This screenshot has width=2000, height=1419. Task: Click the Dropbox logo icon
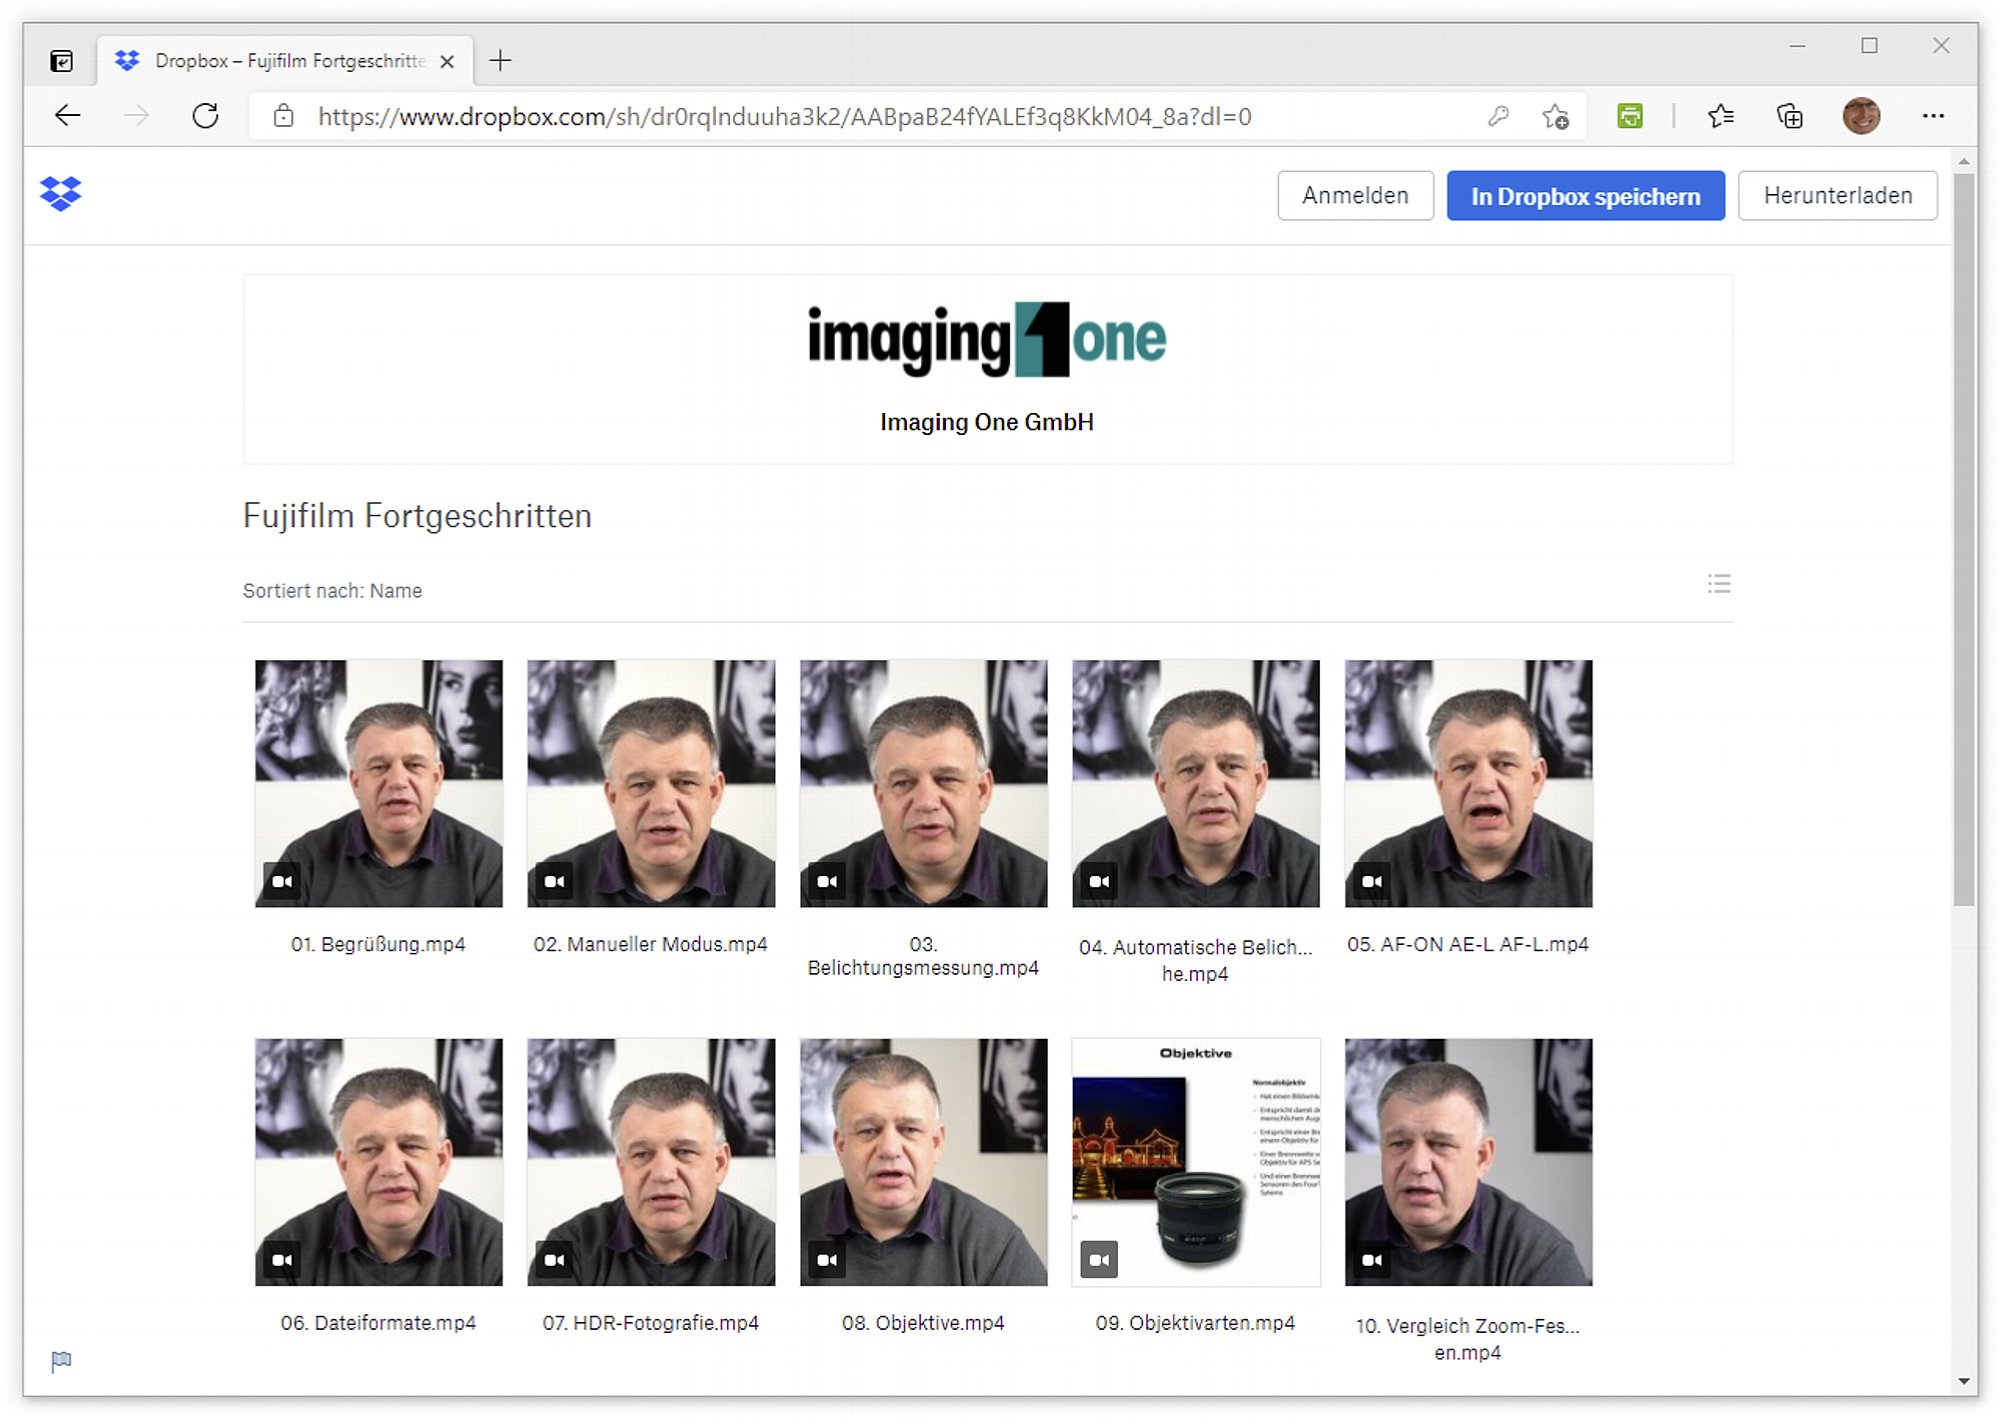[x=60, y=193]
